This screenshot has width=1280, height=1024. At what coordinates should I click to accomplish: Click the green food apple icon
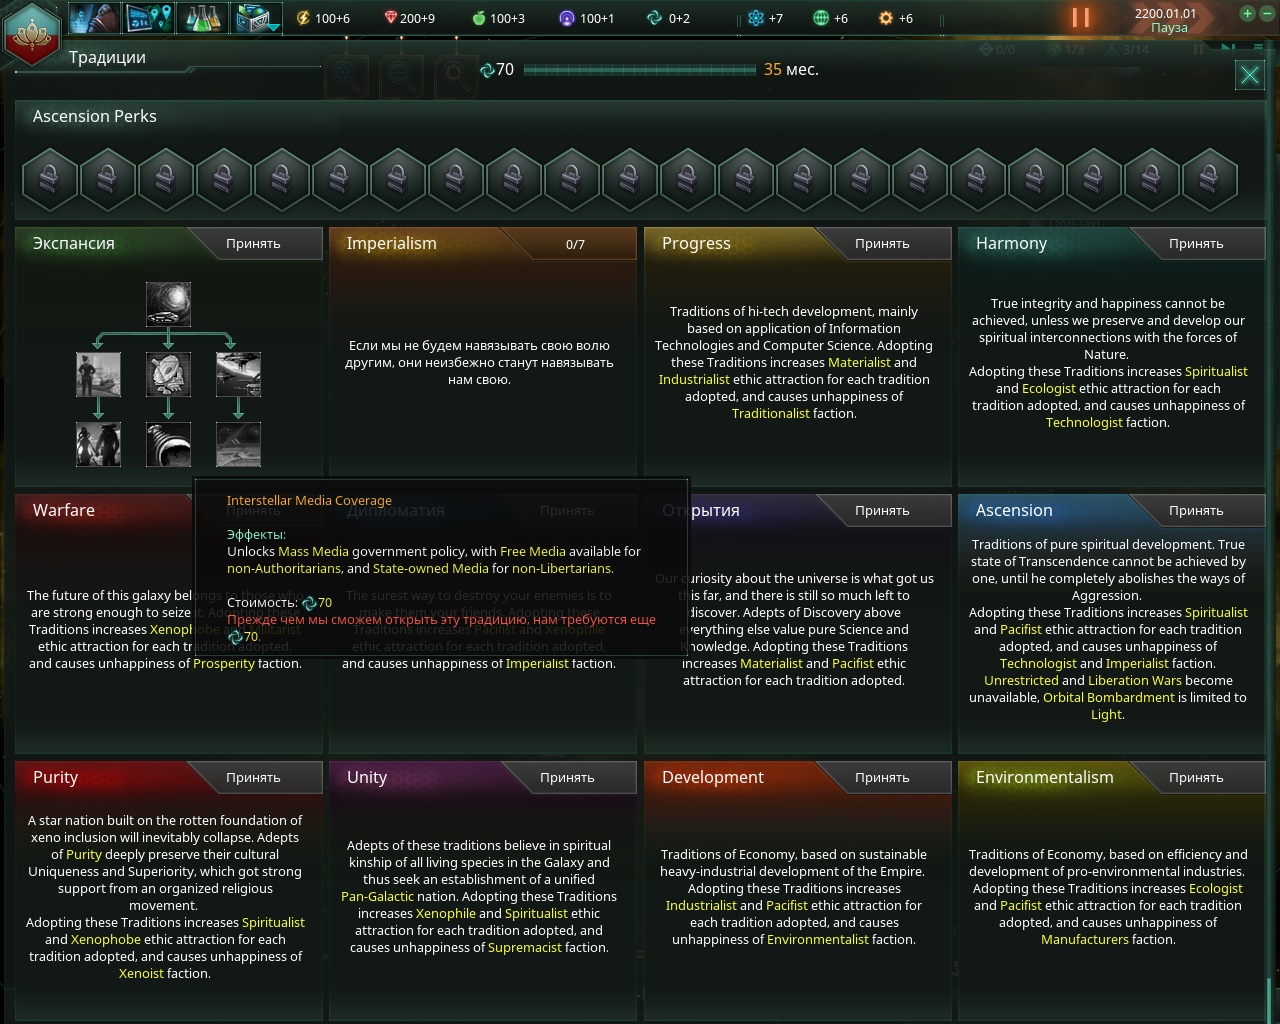[478, 18]
